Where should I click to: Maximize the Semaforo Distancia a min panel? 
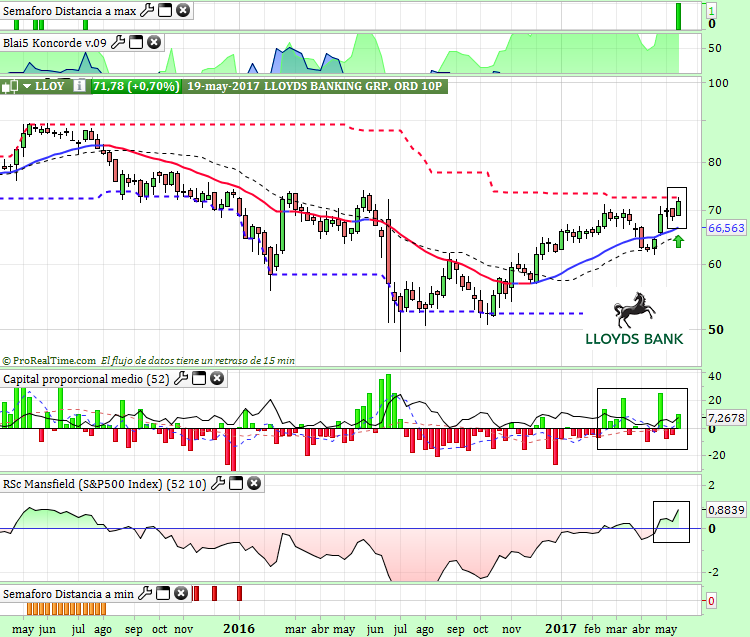(x=163, y=593)
